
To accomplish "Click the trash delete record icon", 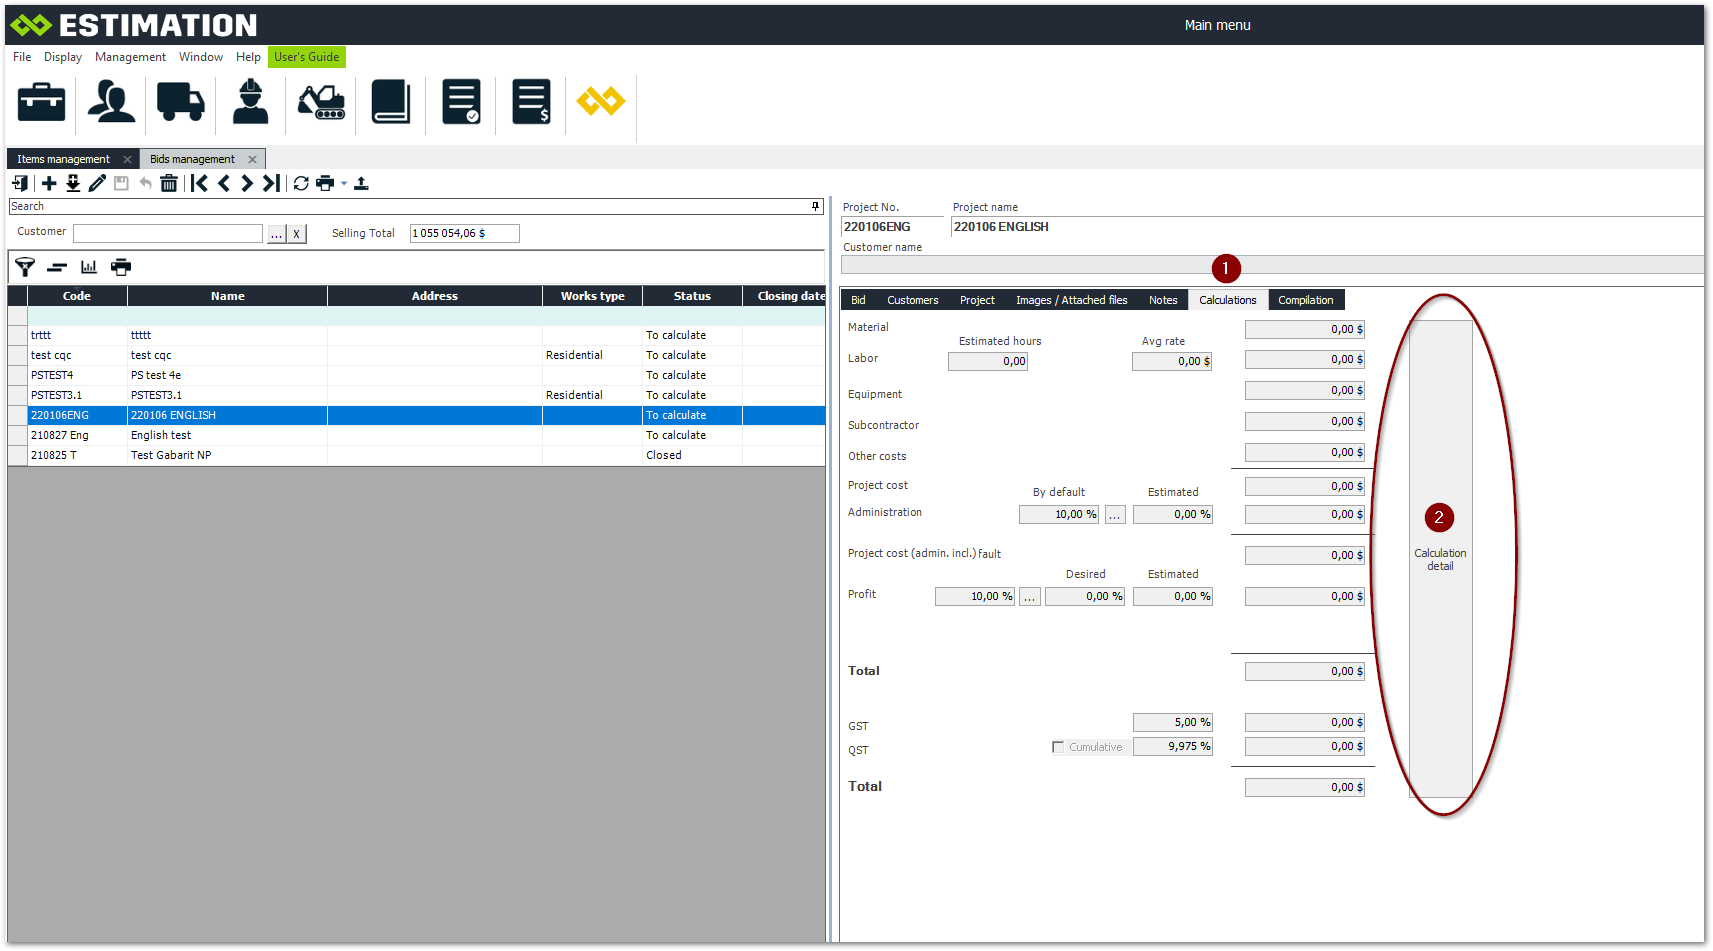I will [169, 183].
